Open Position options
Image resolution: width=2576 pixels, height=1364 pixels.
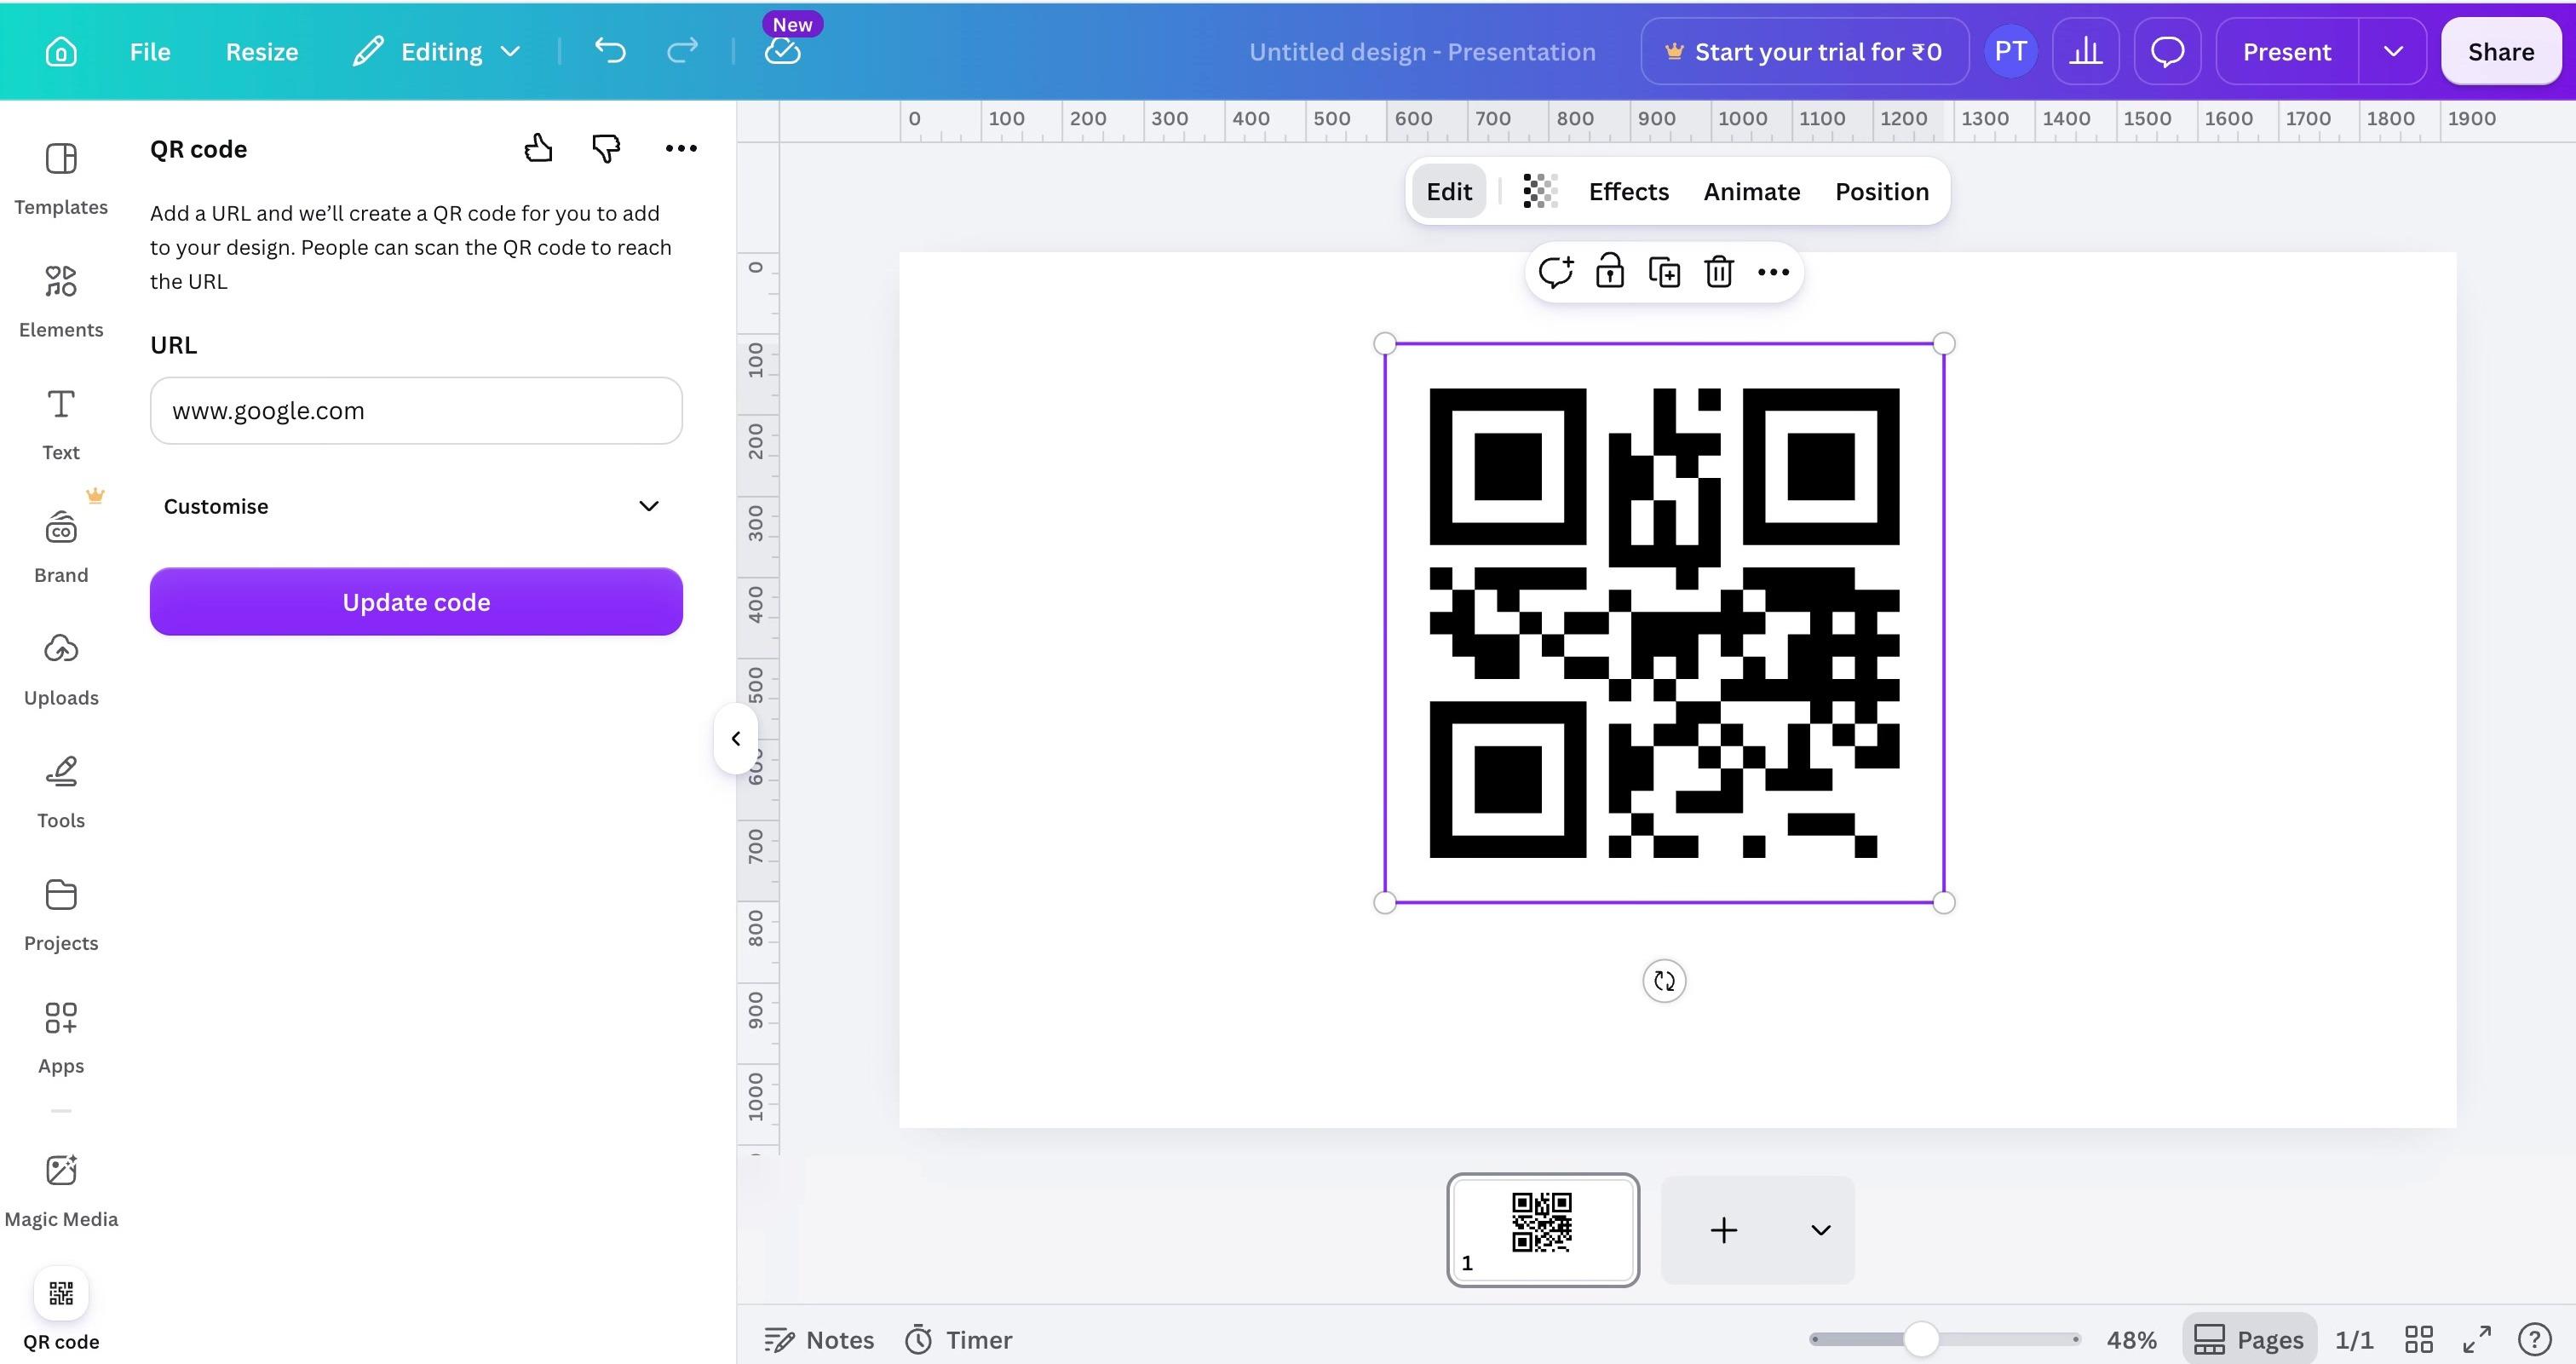1881,191
